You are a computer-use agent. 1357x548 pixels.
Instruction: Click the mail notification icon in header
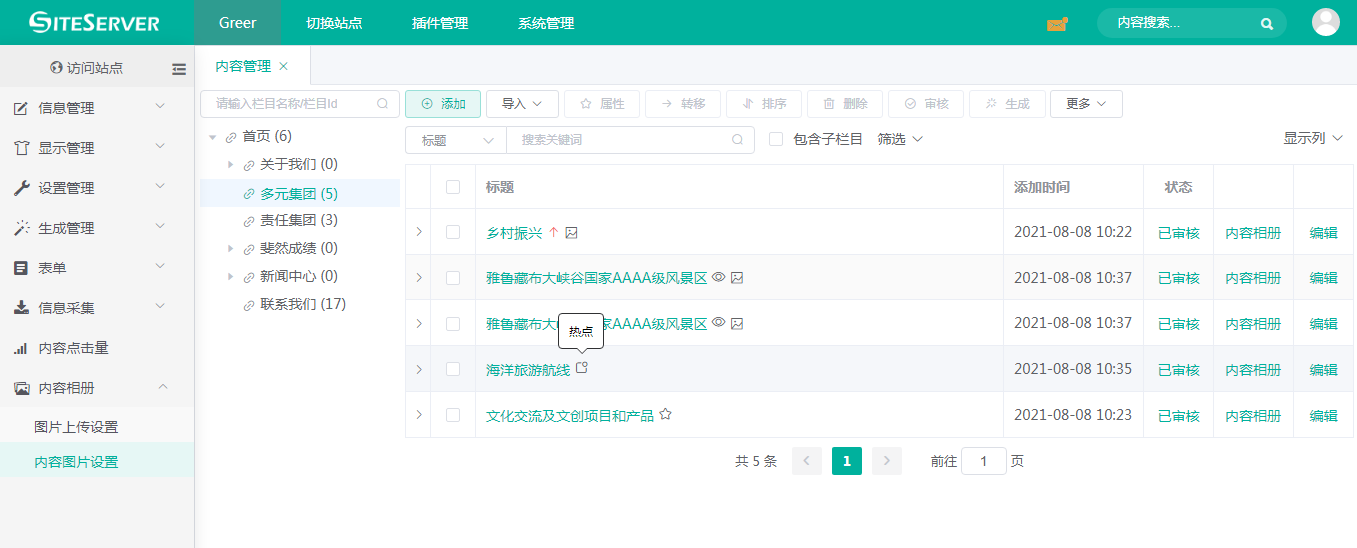click(1057, 24)
